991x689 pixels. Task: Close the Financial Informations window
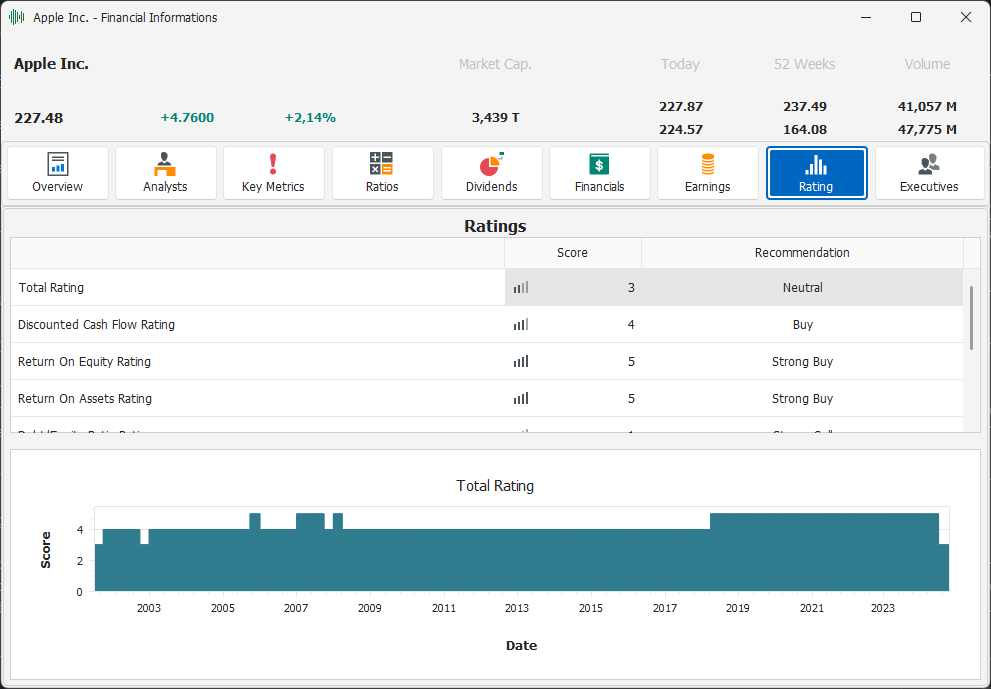pos(966,18)
